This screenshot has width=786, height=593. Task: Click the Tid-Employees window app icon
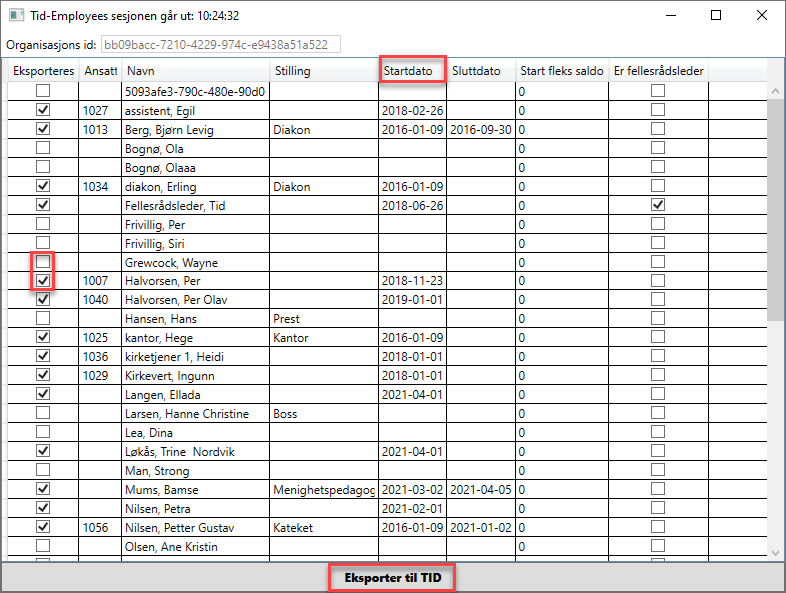click(x=16, y=15)
